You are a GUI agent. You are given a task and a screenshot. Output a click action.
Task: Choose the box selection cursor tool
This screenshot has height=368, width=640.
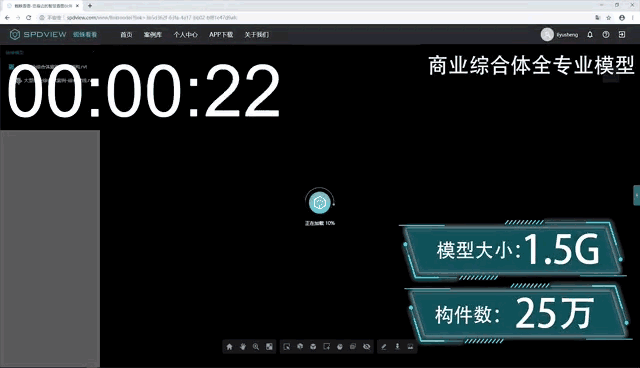pyautogui.click(x=287, y=347)
